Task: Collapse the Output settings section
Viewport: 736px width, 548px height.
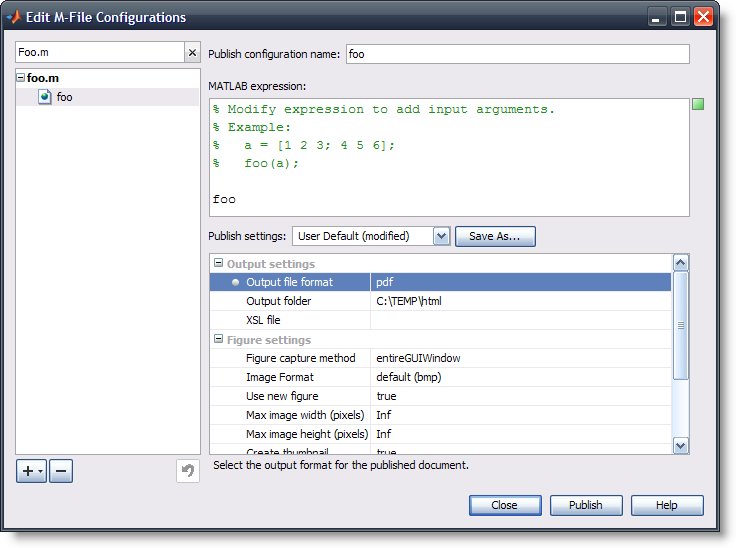Action: click(218, 264)
